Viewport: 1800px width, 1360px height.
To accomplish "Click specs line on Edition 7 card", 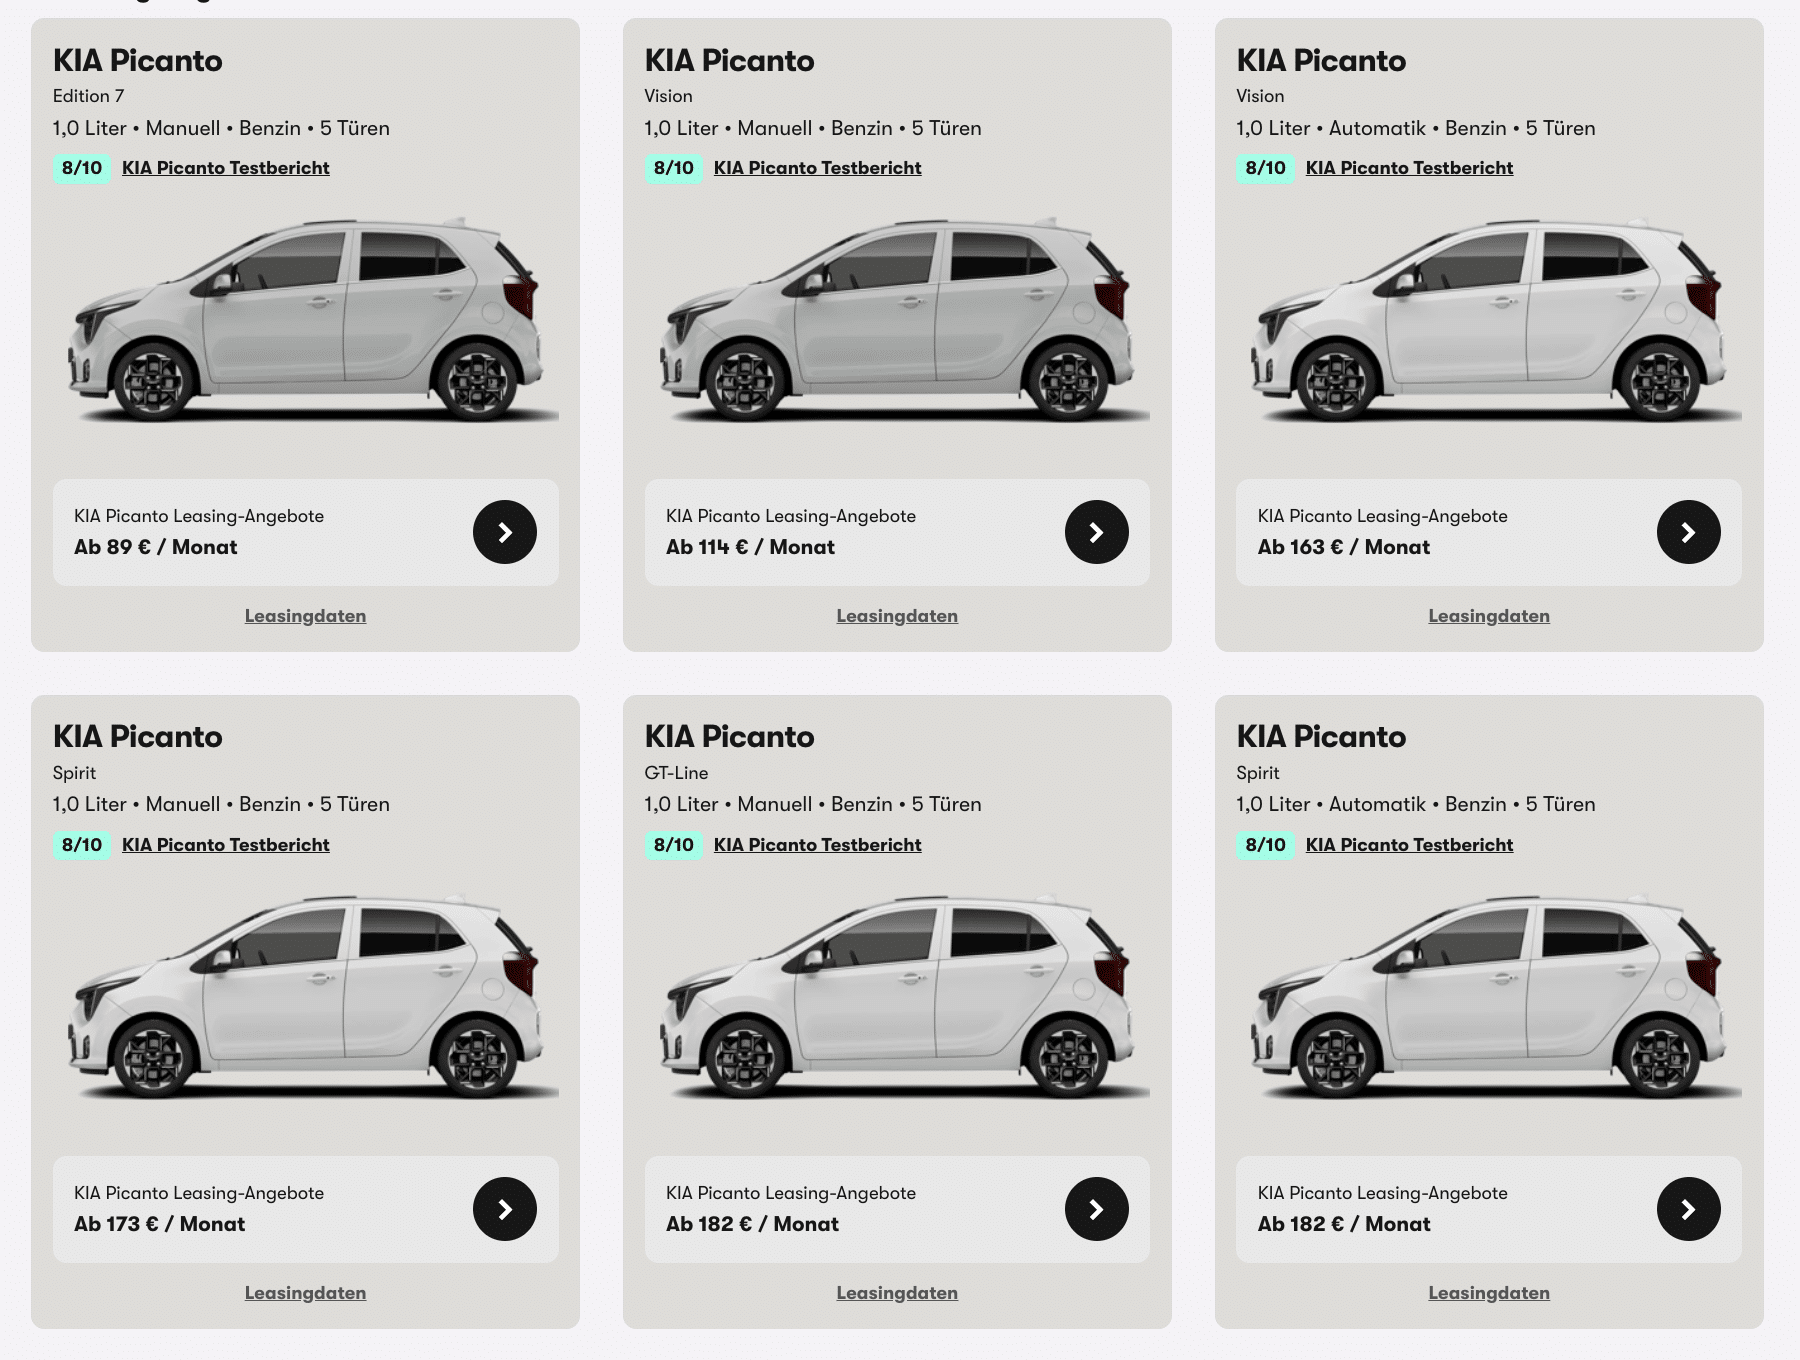I will [221, 128].
